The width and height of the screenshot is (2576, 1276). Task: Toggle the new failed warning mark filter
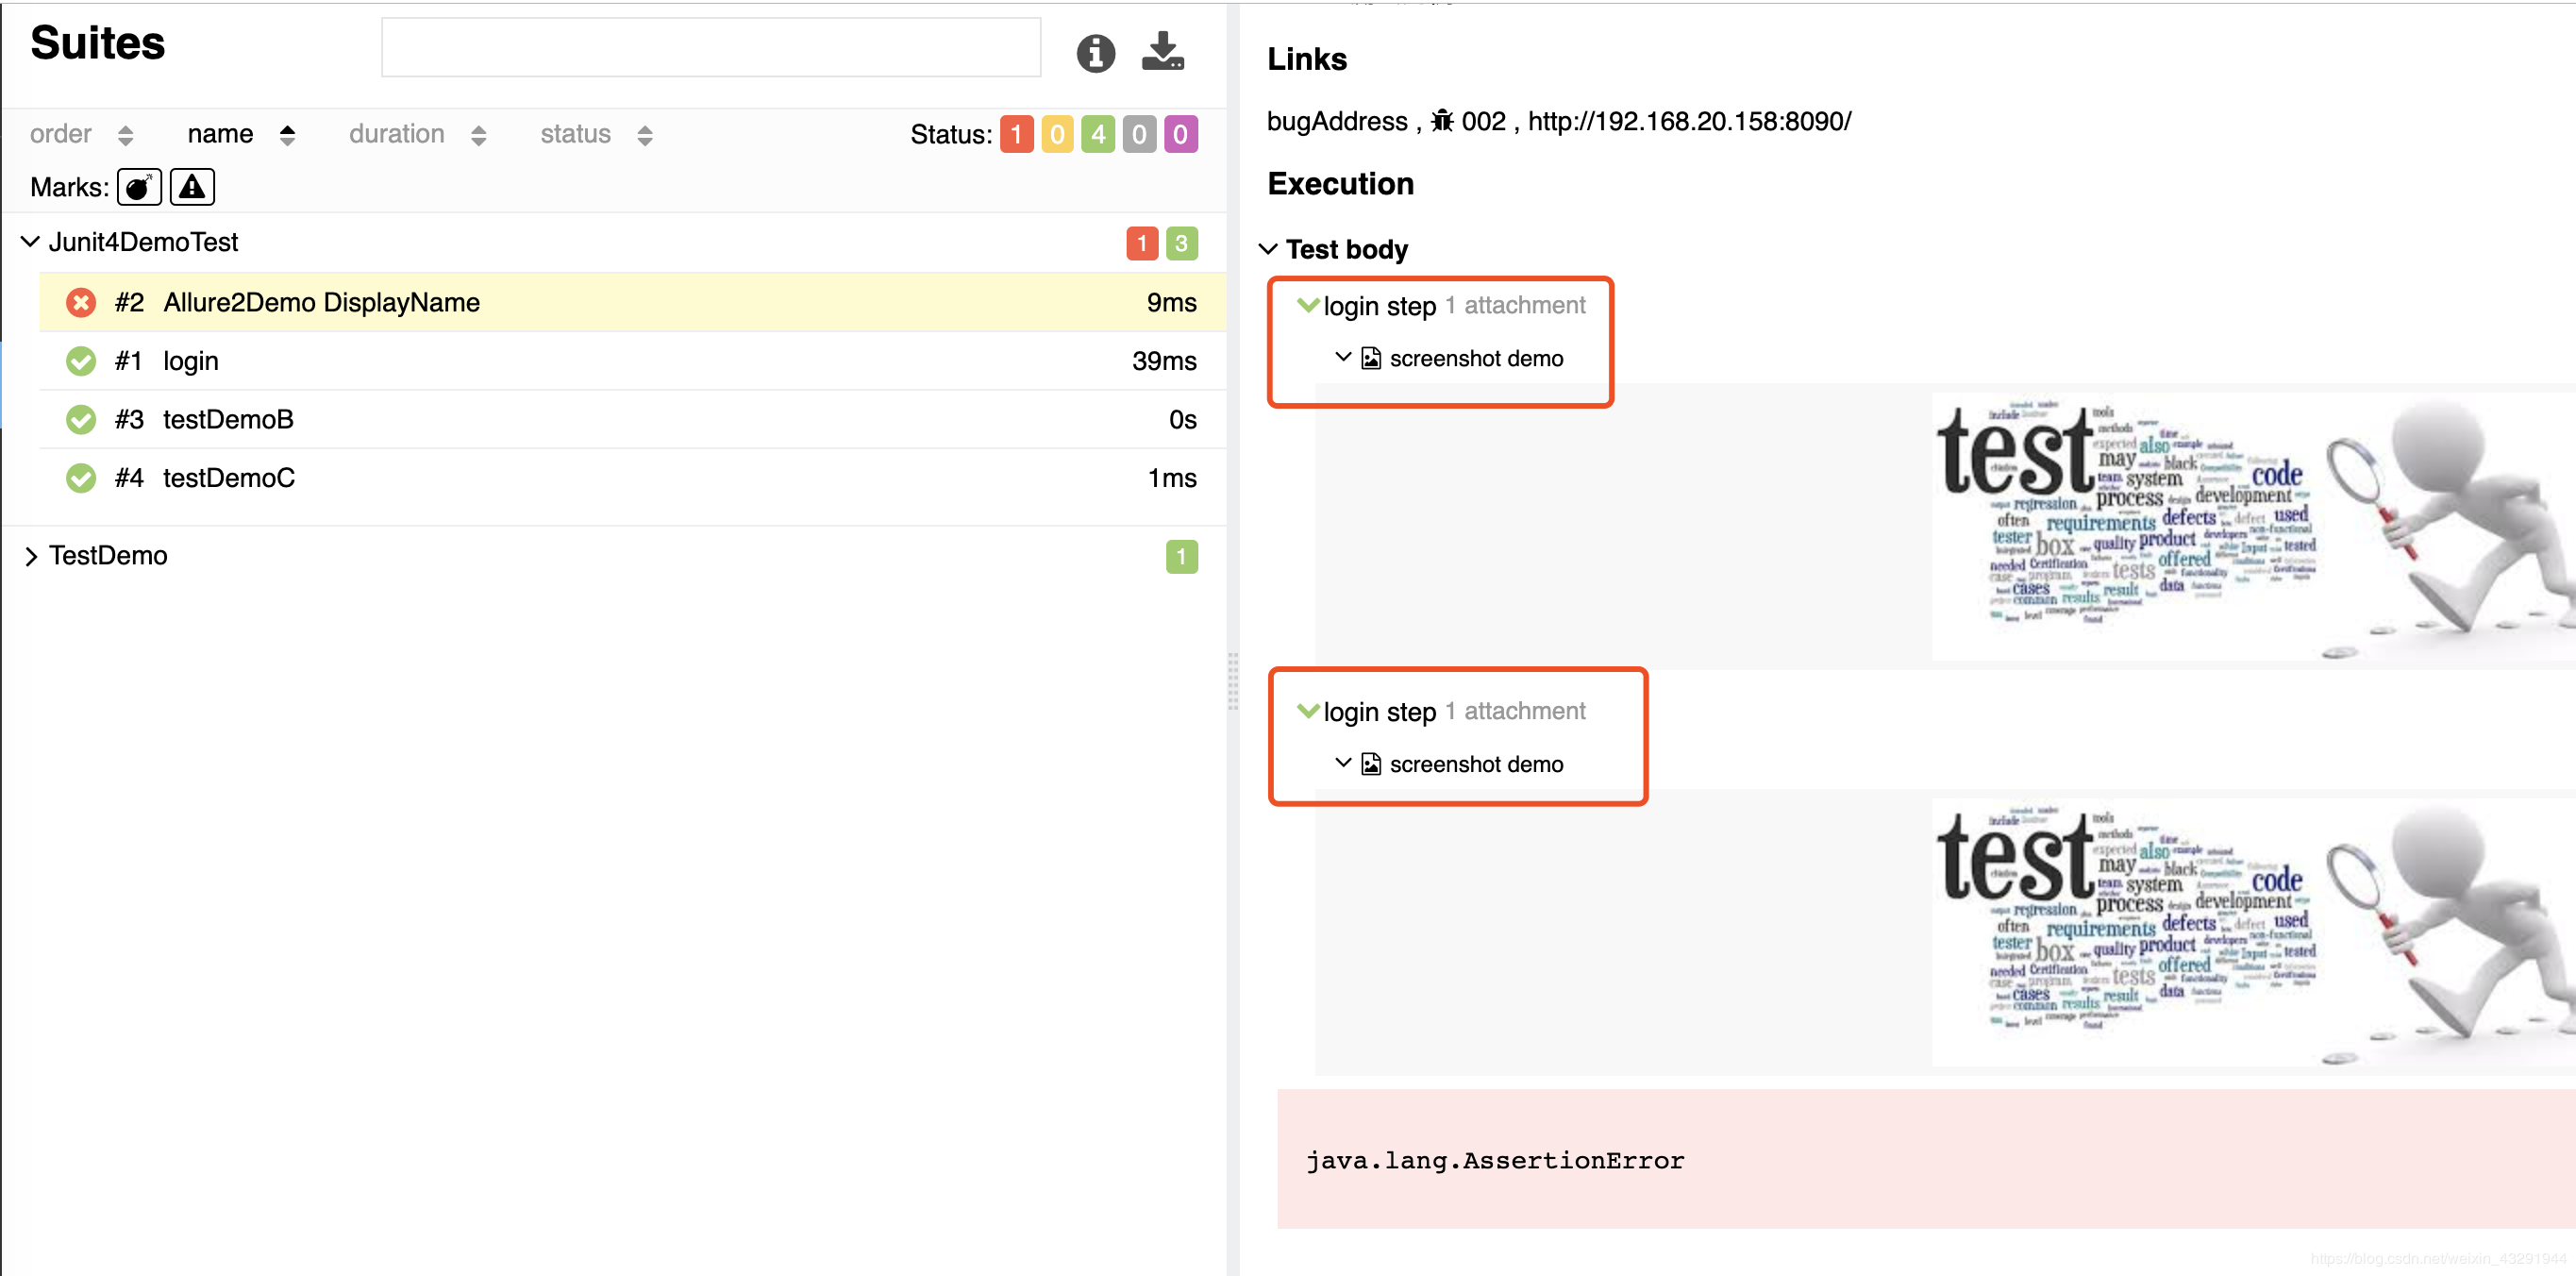pos(192,187)
